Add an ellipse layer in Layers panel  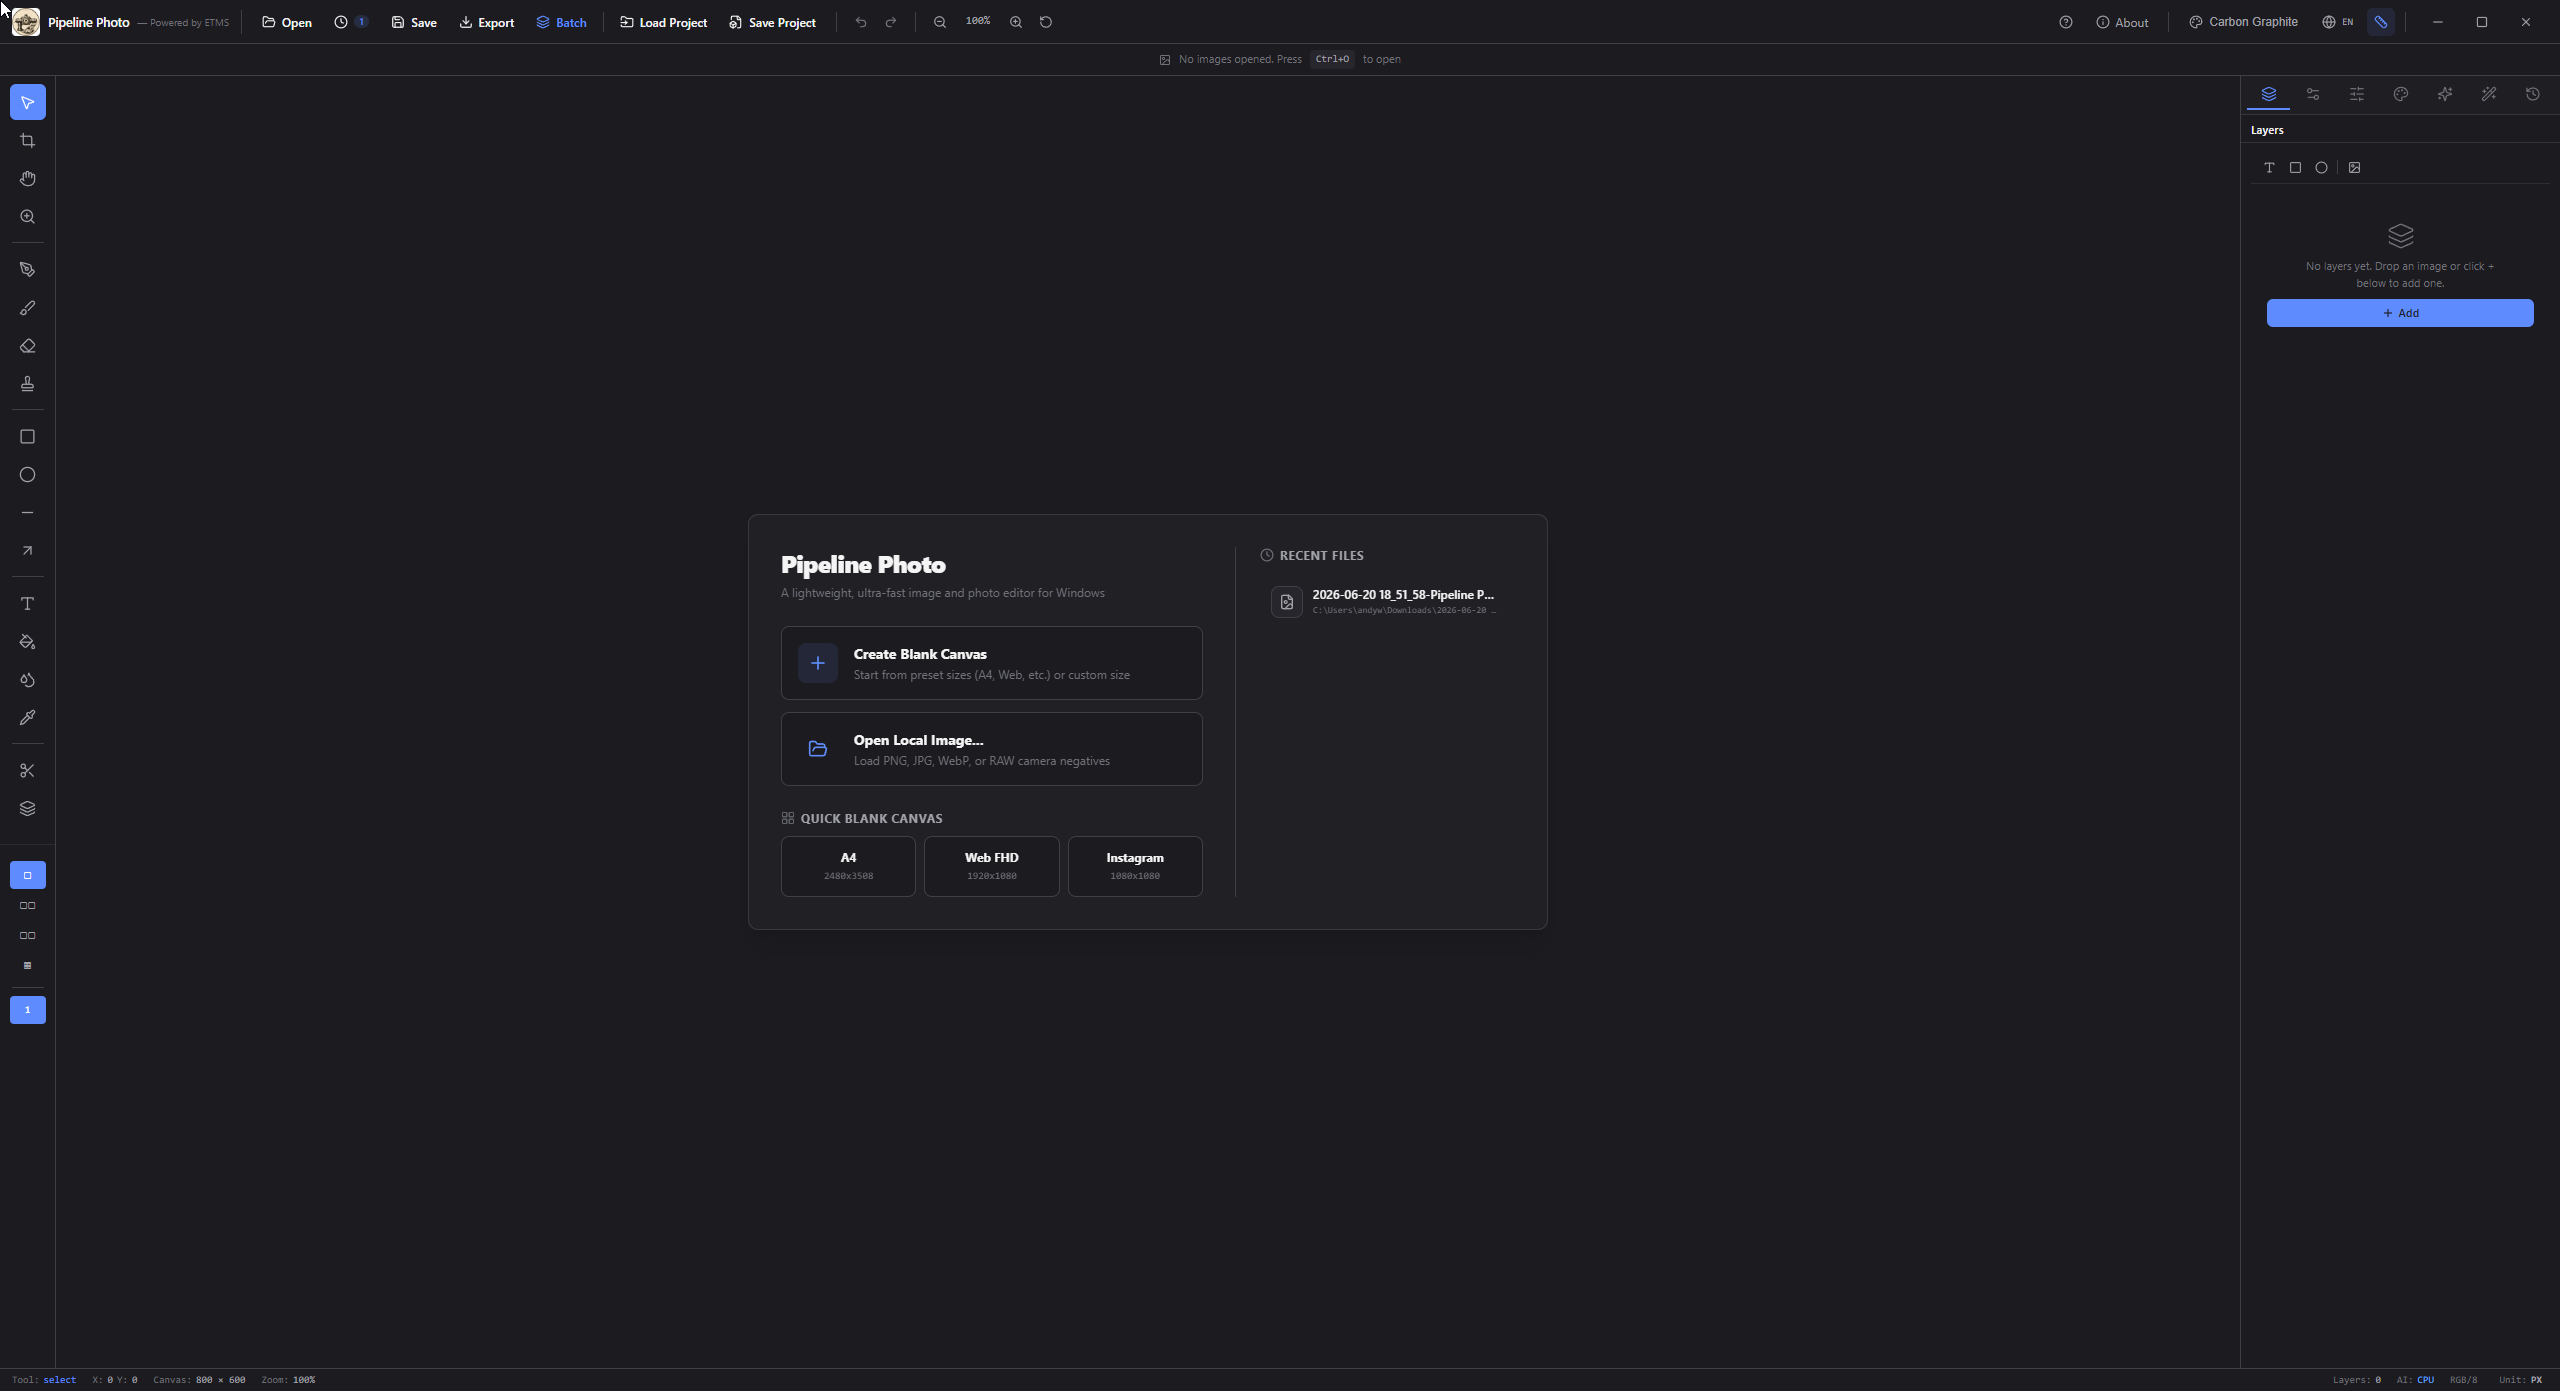coord(2321,167)
